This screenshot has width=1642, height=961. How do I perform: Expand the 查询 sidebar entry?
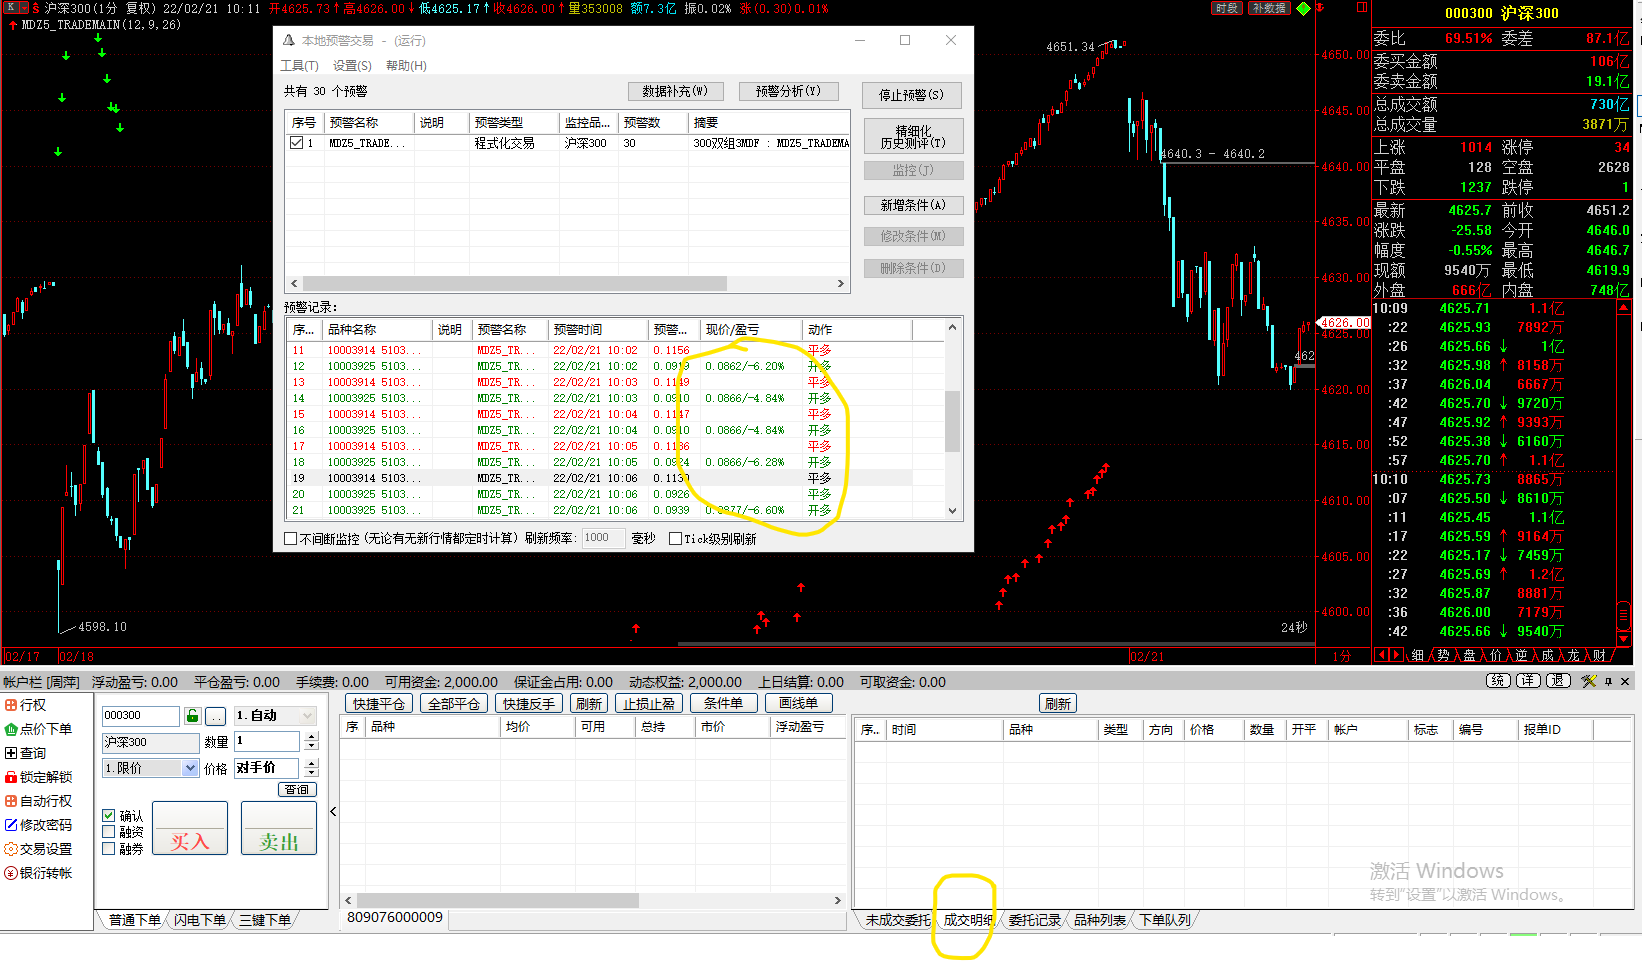tap(25, 753)
